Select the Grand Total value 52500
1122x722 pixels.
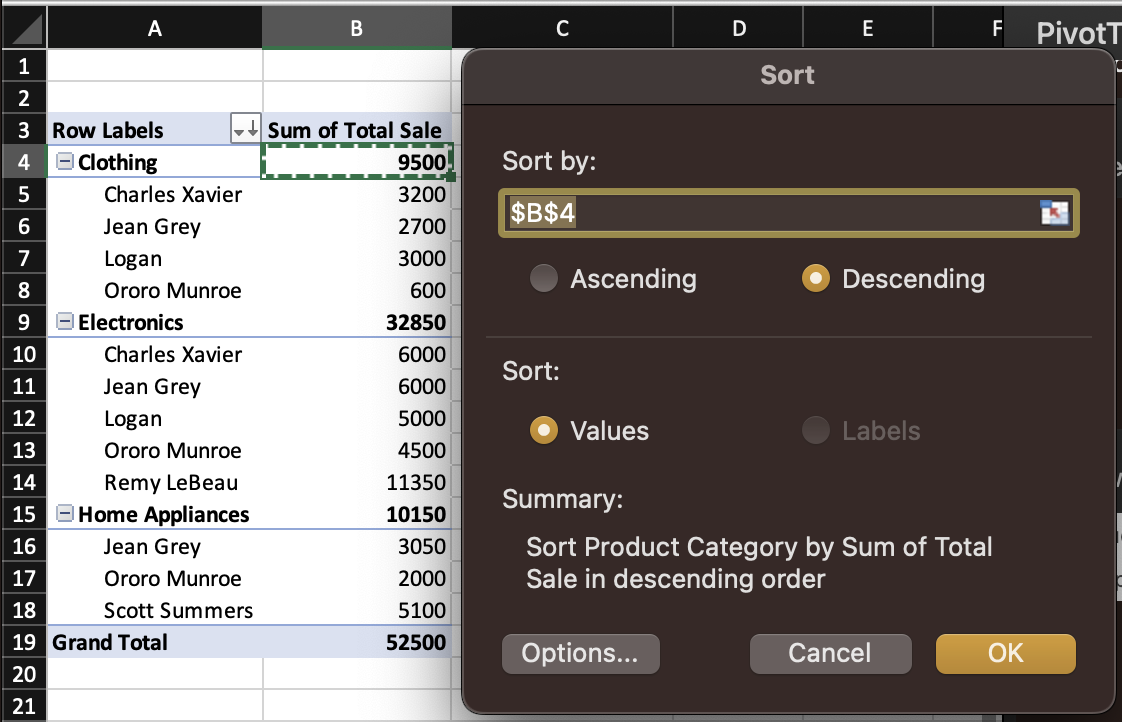[x=356, y=642]
